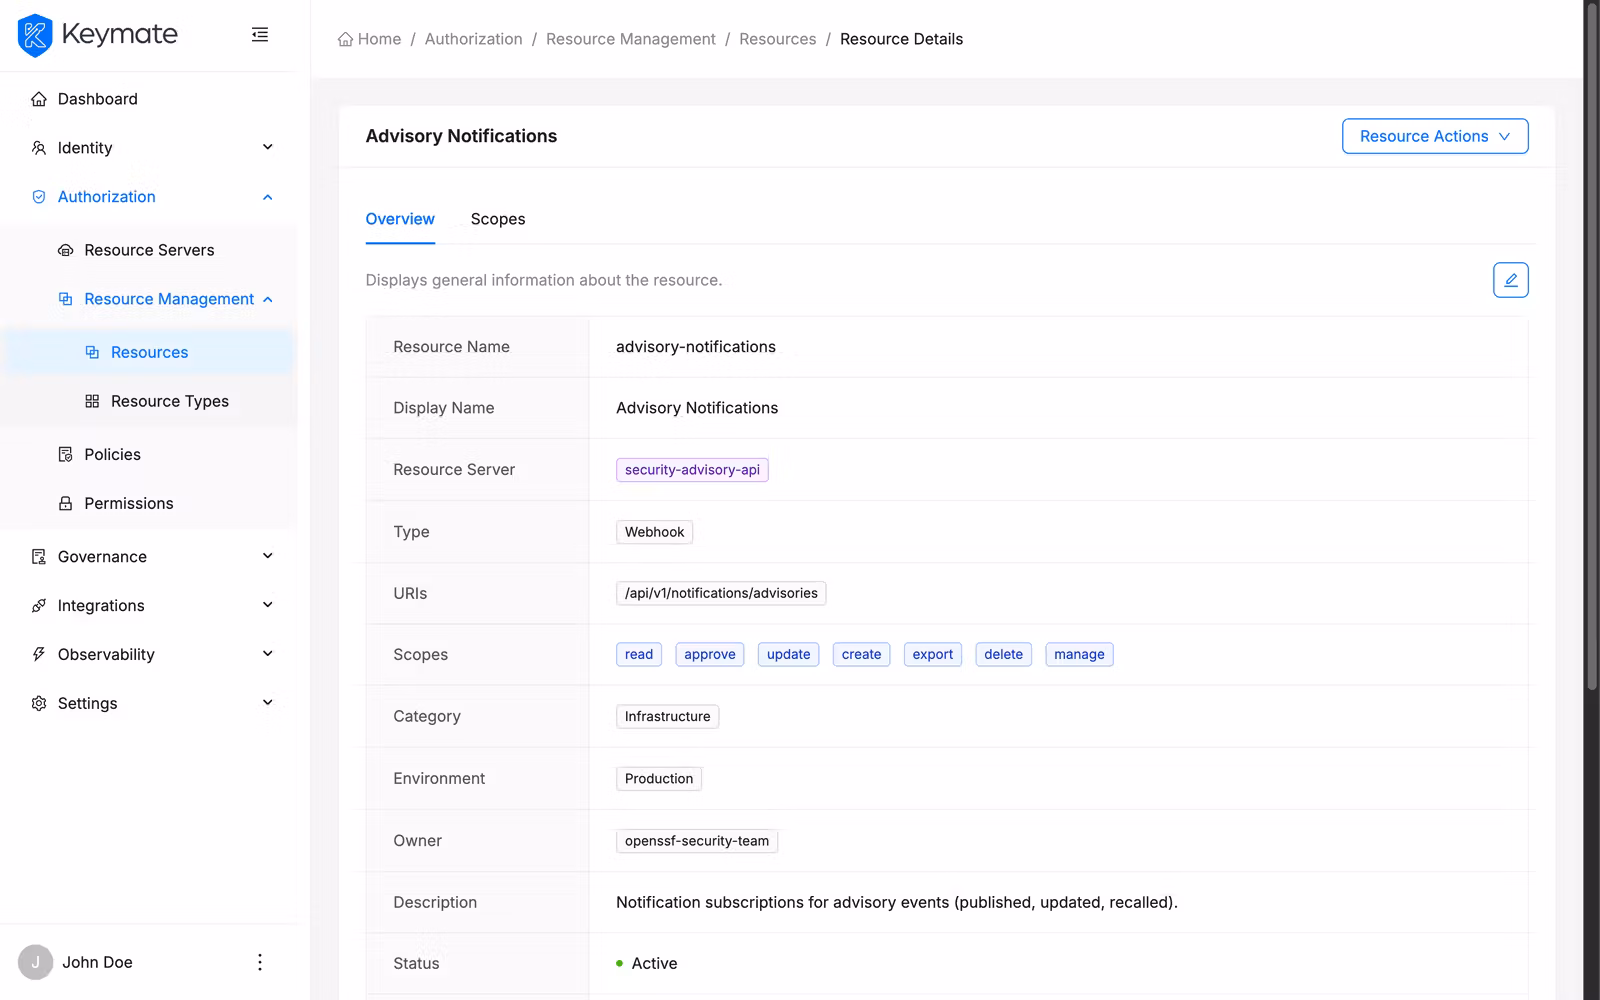Open John Doe's profile options menu

pos(259,962)
